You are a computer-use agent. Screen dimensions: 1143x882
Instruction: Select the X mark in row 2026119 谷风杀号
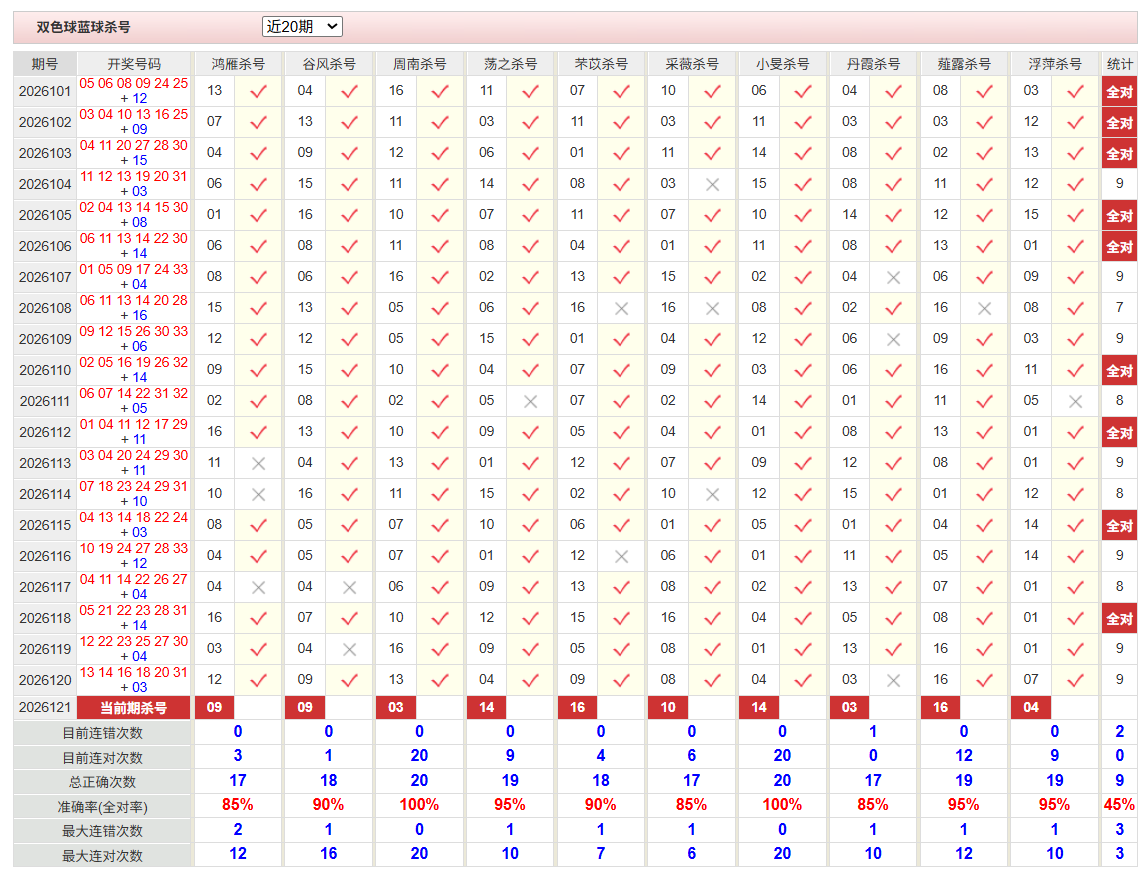click(x=349, y=649)
